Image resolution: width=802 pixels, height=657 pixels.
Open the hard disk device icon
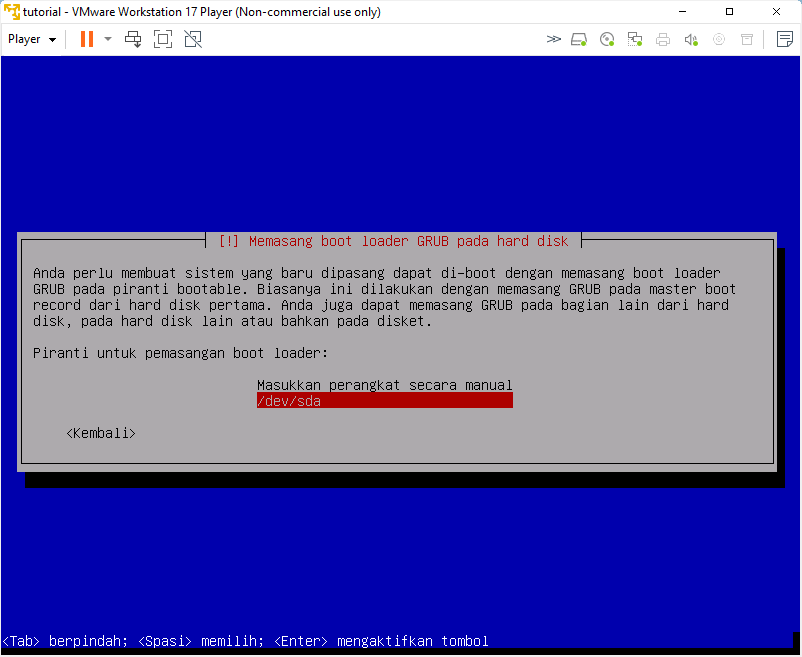point(579,39)
